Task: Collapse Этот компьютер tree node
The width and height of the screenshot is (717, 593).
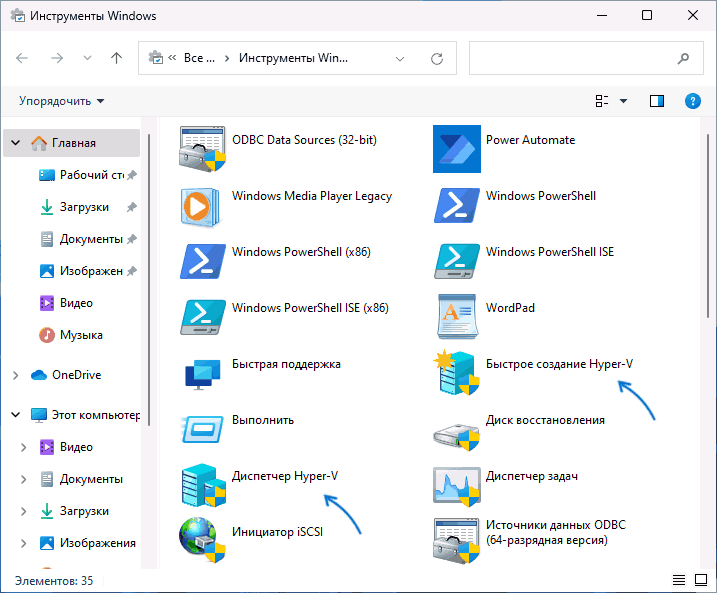Action: pyautogui.click(x=16, y=415)
